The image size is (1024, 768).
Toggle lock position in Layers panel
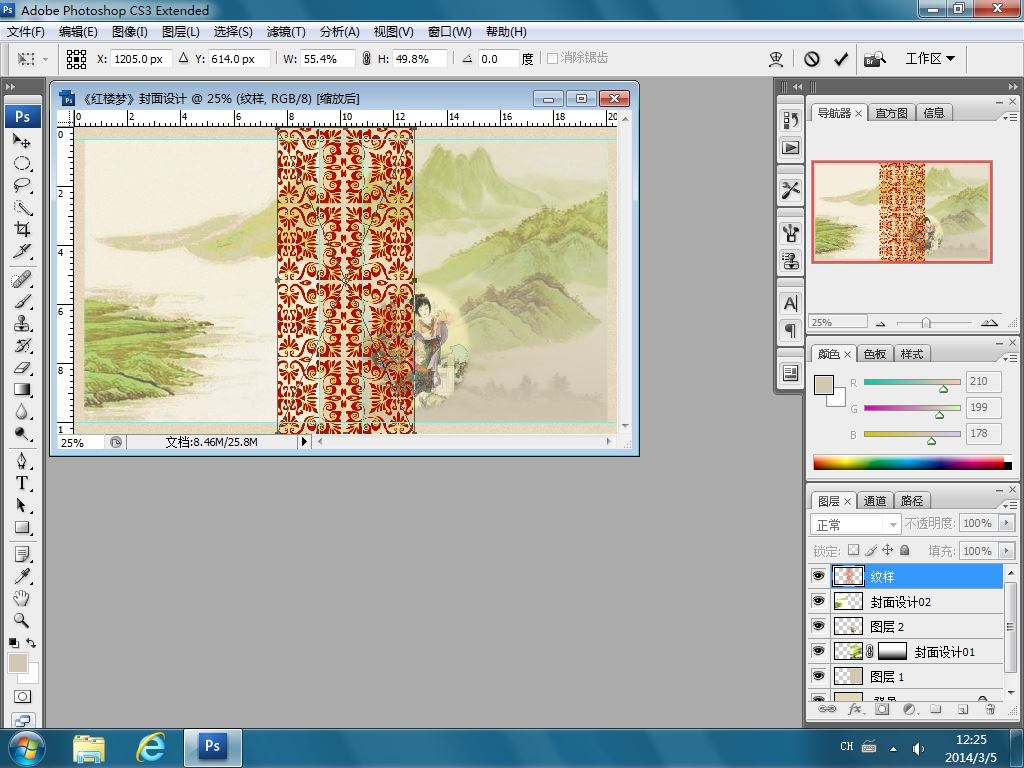[888, 550]
